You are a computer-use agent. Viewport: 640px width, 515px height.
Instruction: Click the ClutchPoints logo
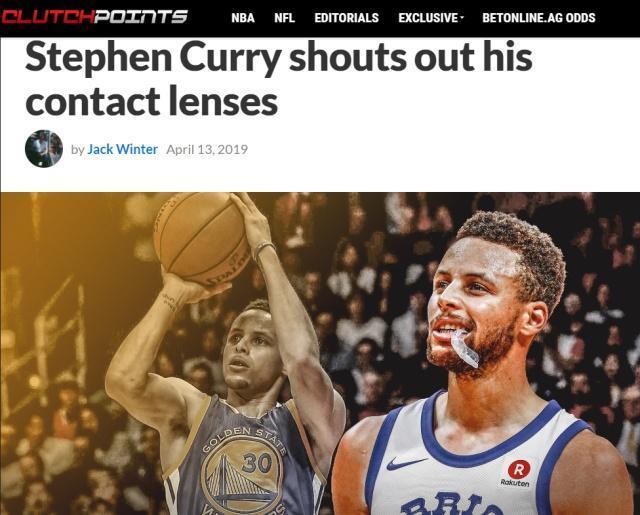click(94, 17)
